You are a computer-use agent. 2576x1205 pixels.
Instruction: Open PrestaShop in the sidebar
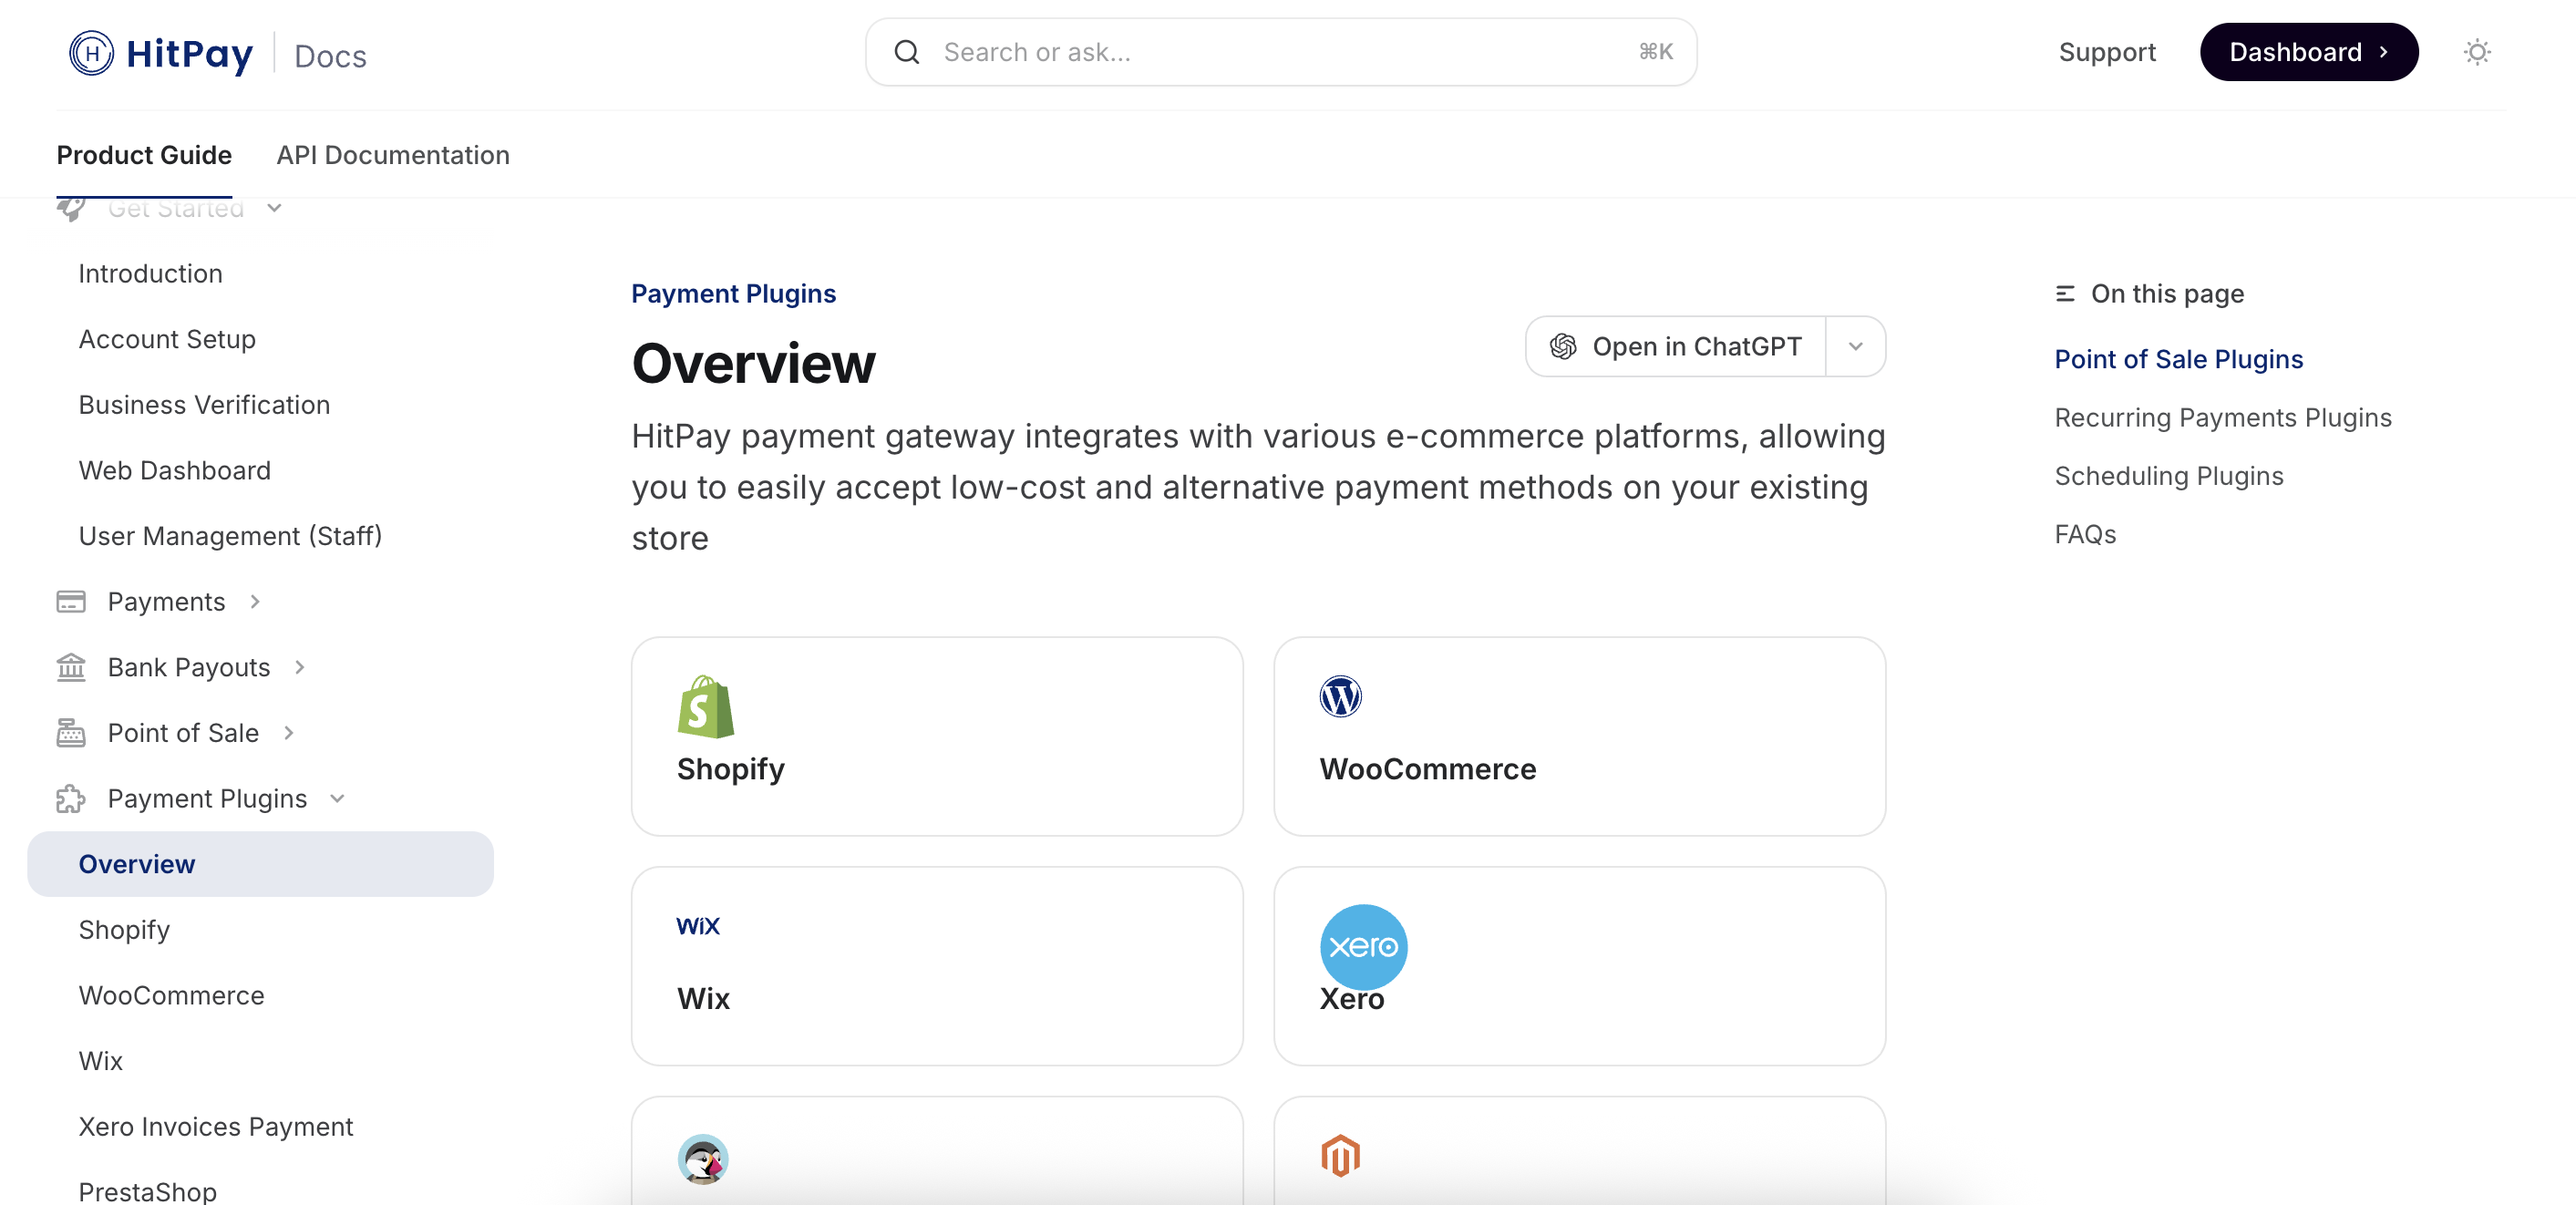pos(148,1192)
